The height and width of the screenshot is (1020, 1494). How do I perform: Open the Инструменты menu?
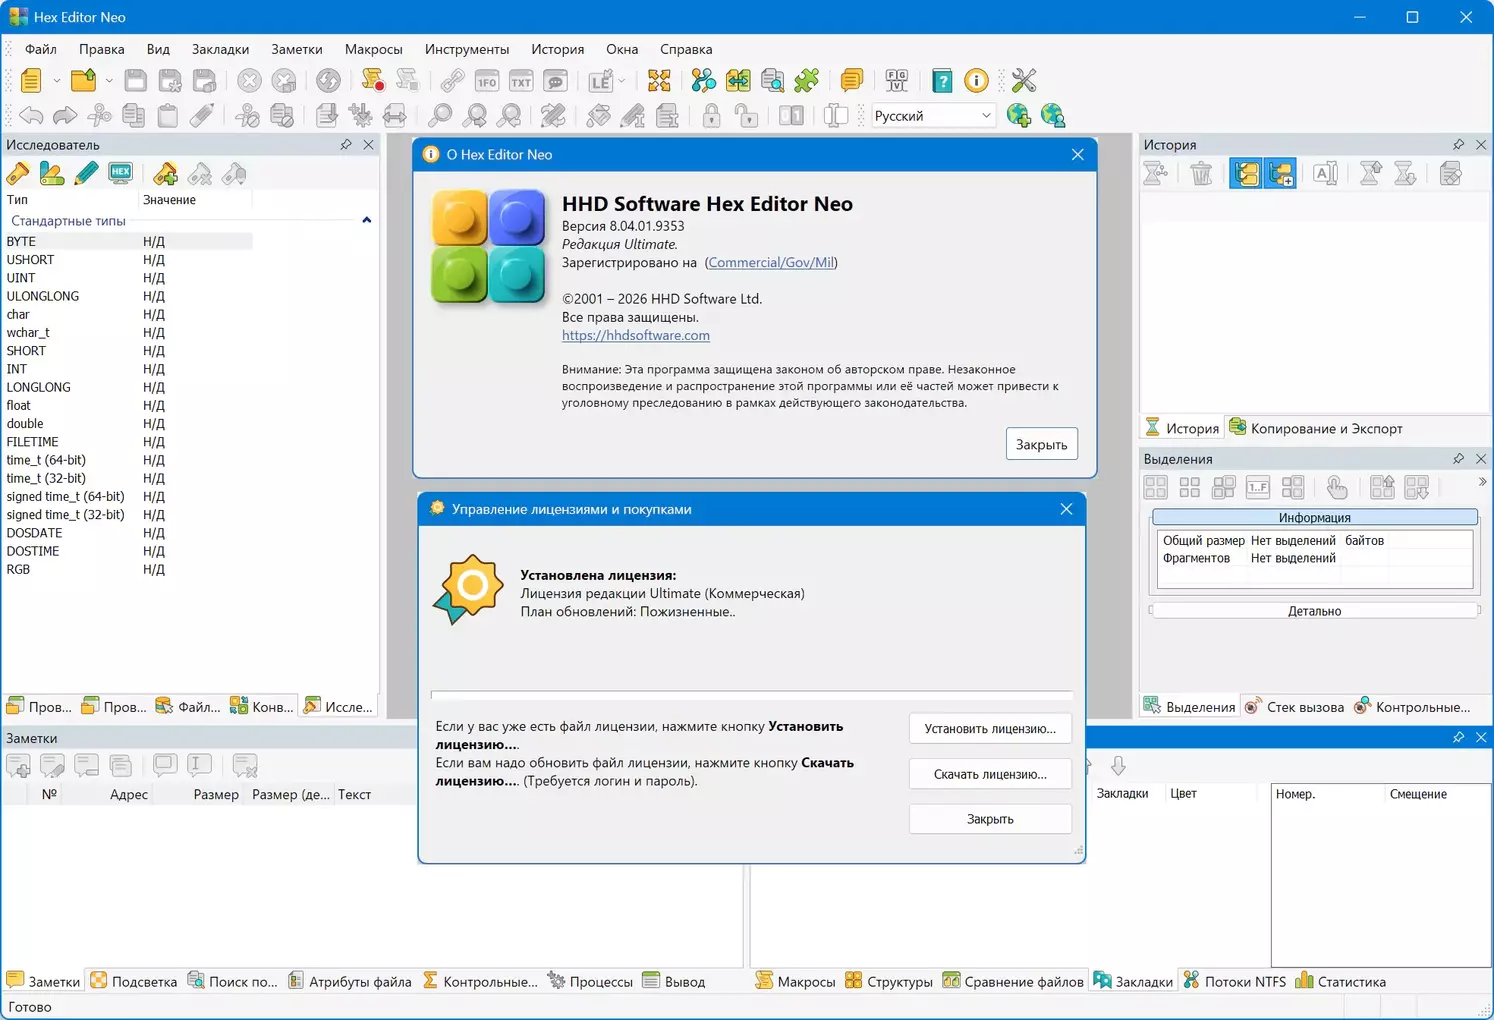coord(466,49)
